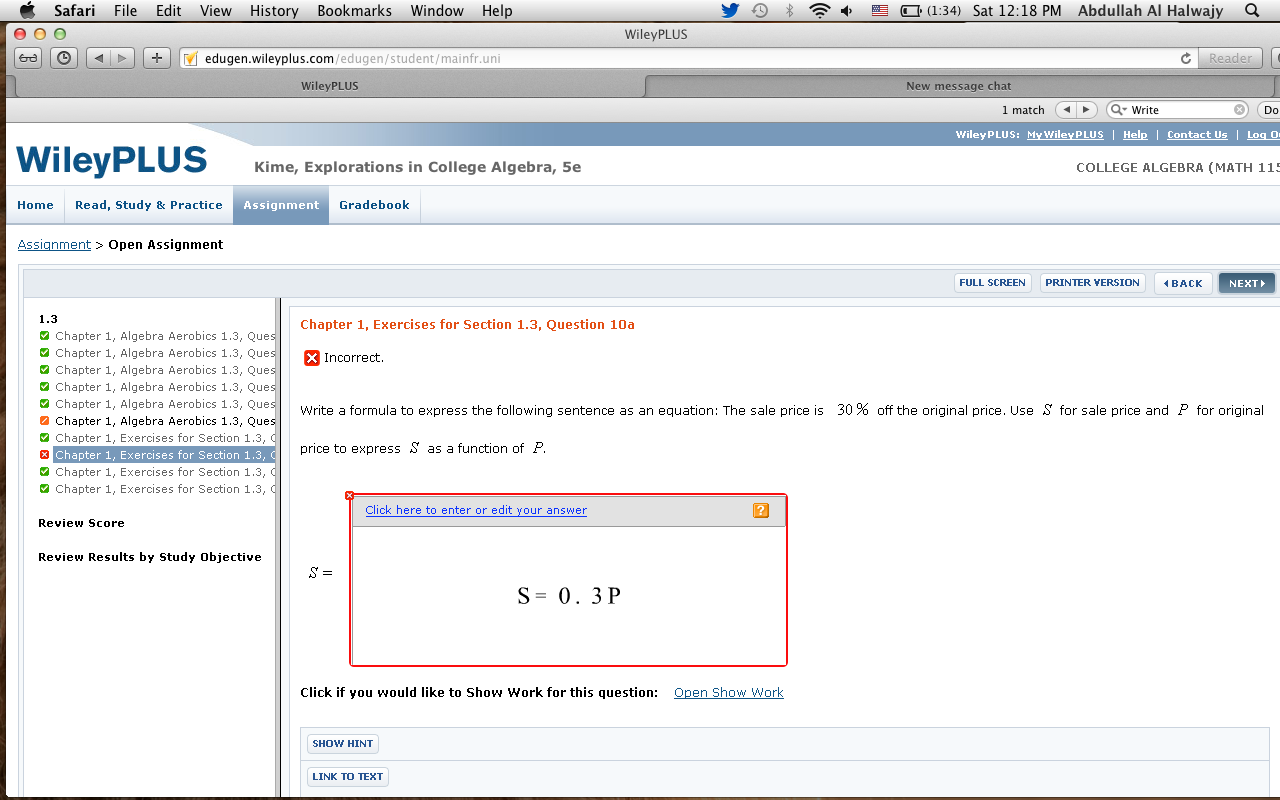The height and width of the screenshot is (800, 1280).
Task: Open the Window menu
Action: click(x=438, y=11)
